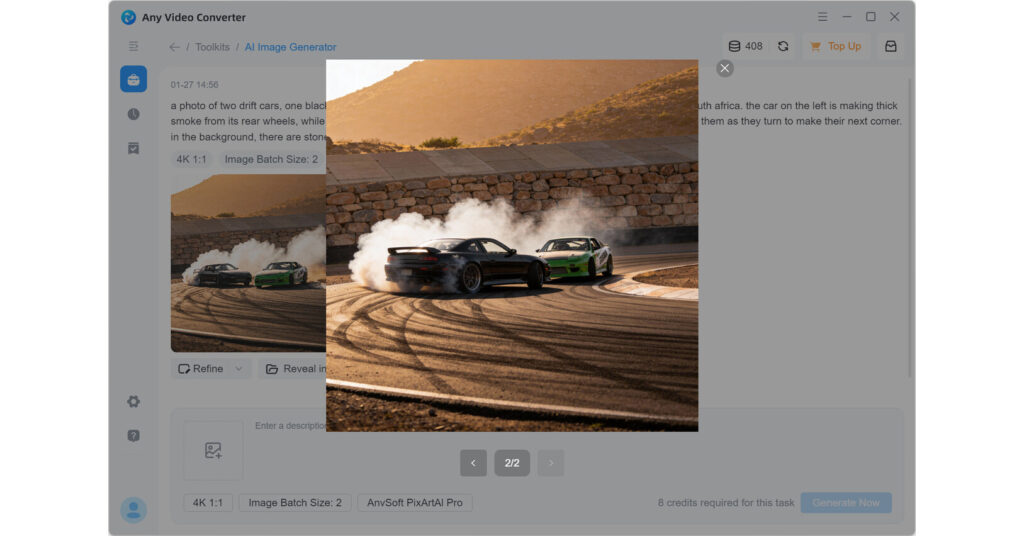1024x536 pixels.
Task: Click the Refine button
Action: 201,369
